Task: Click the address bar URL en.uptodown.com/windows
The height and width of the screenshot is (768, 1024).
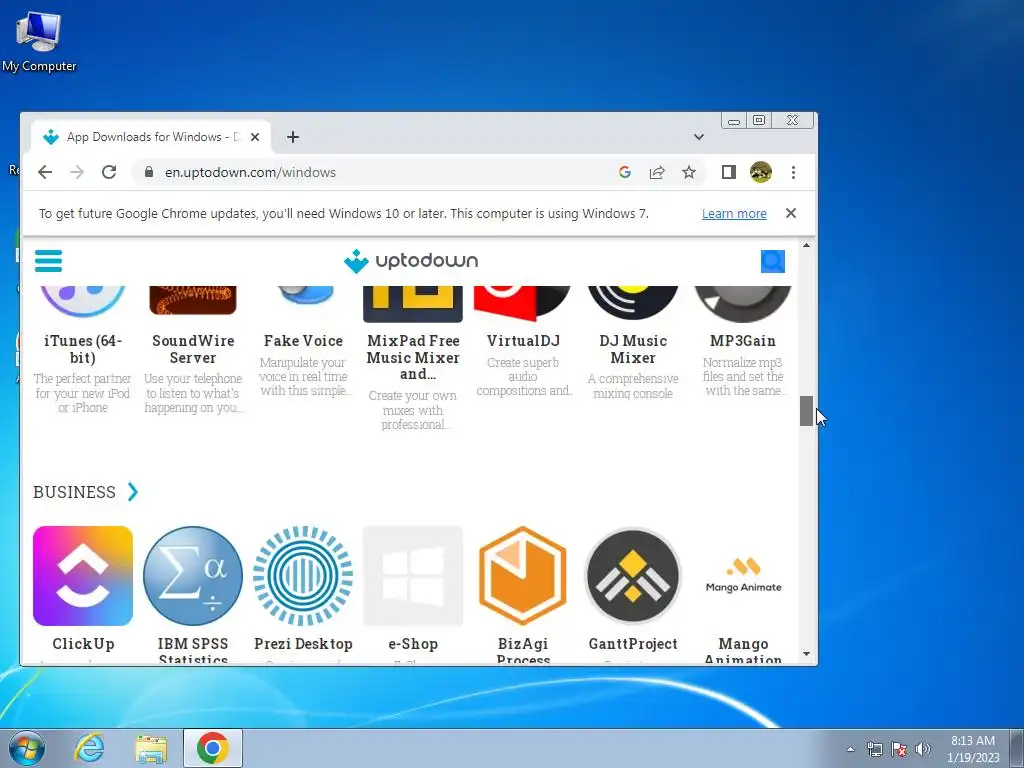Action: point(250,172)
